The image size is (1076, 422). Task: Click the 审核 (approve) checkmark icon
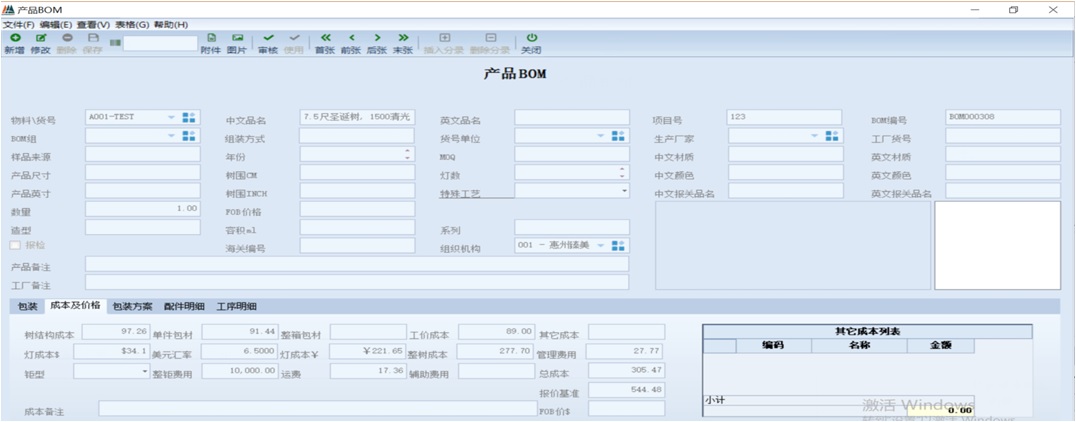[x=268, y=38]
